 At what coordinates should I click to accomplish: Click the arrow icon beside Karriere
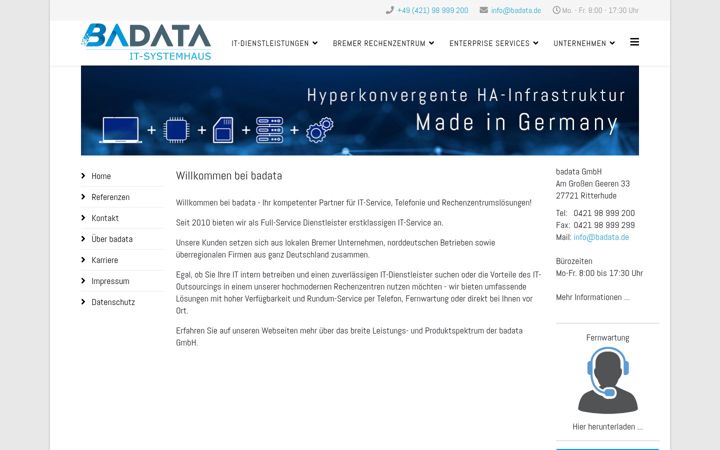pyautogui.click(x=83, y=260)
